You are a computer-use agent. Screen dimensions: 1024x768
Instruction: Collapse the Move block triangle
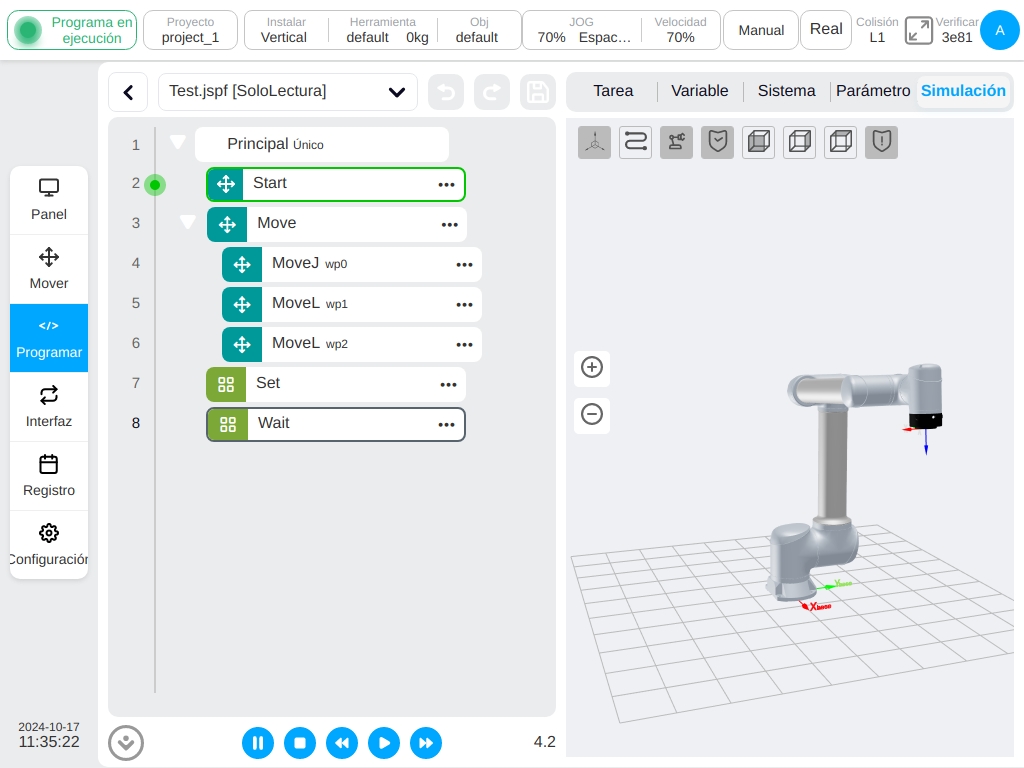coord(187,222)
